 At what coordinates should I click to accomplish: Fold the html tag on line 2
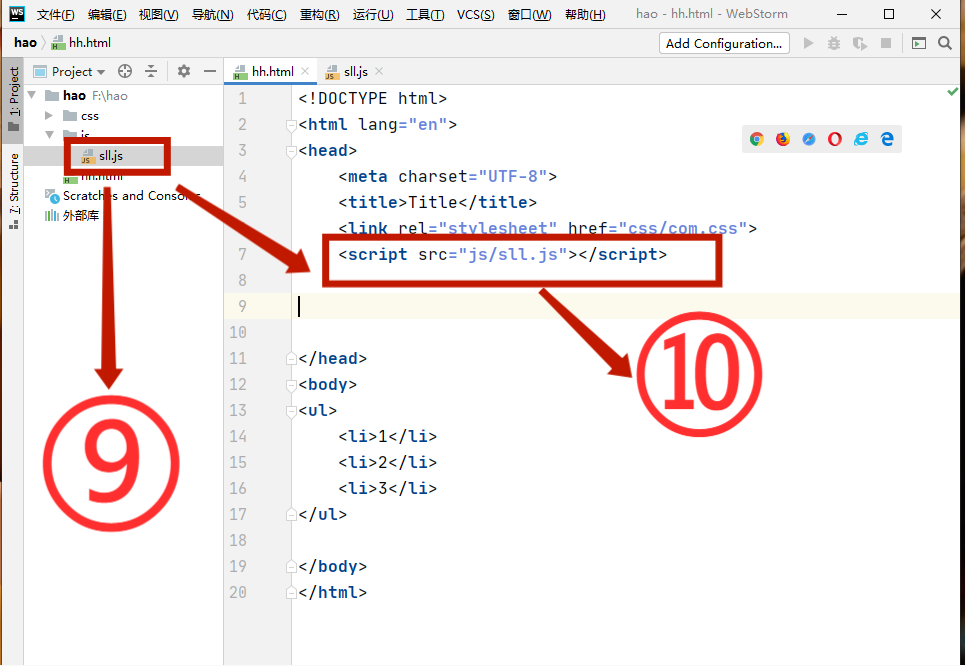click(x=291, y=125)
